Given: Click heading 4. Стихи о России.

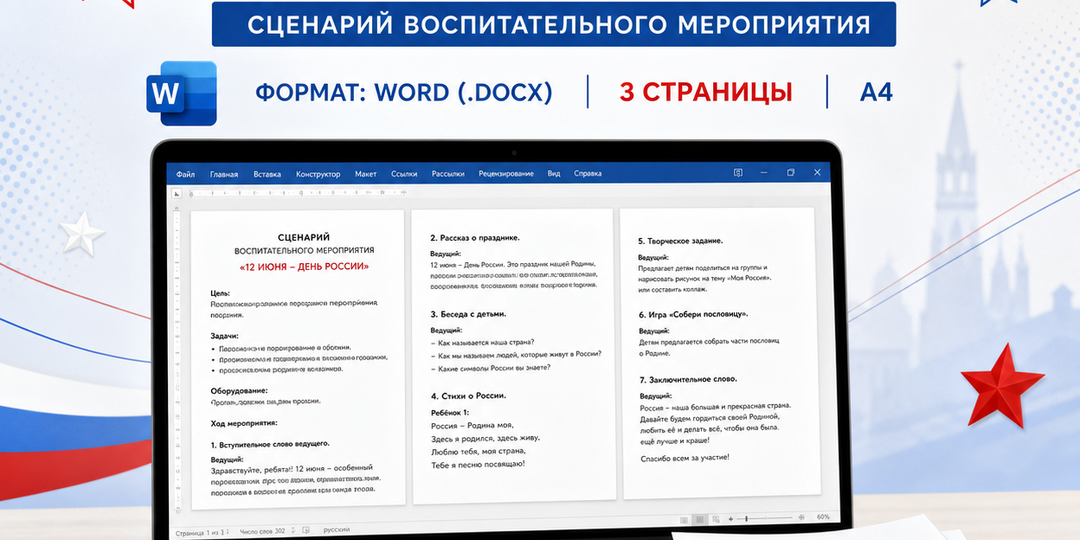Looking at the screenshot, I should [x=468, y=396].
